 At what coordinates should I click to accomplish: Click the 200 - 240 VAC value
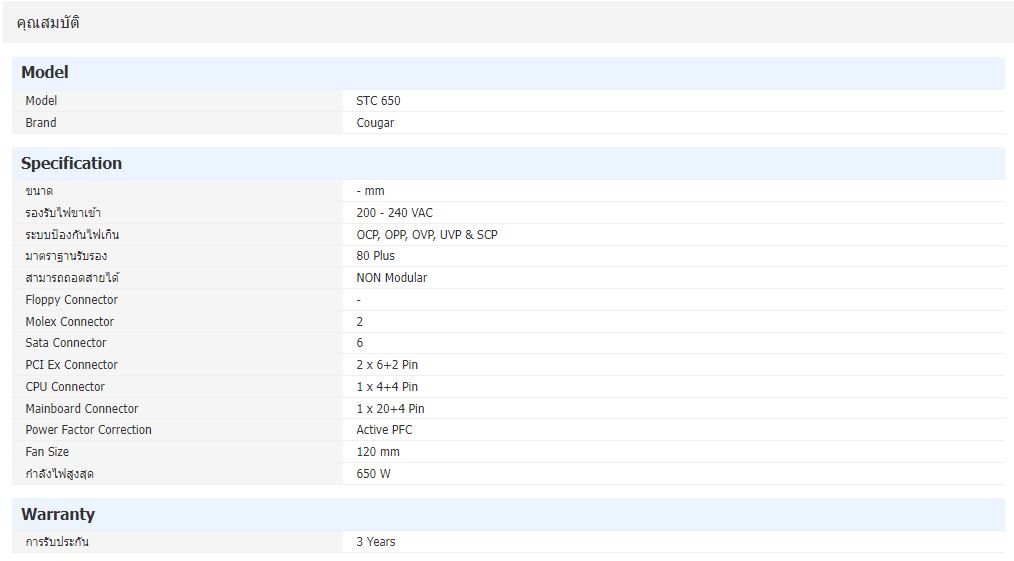pyautogui.click(x=394, y=213)
